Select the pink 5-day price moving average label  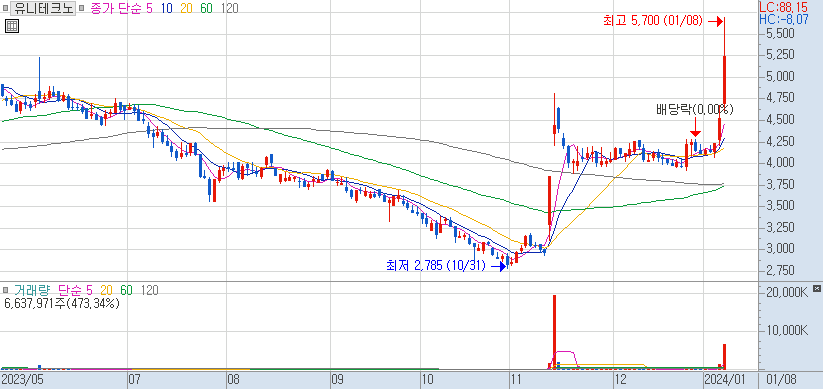[x=150, y=8]
